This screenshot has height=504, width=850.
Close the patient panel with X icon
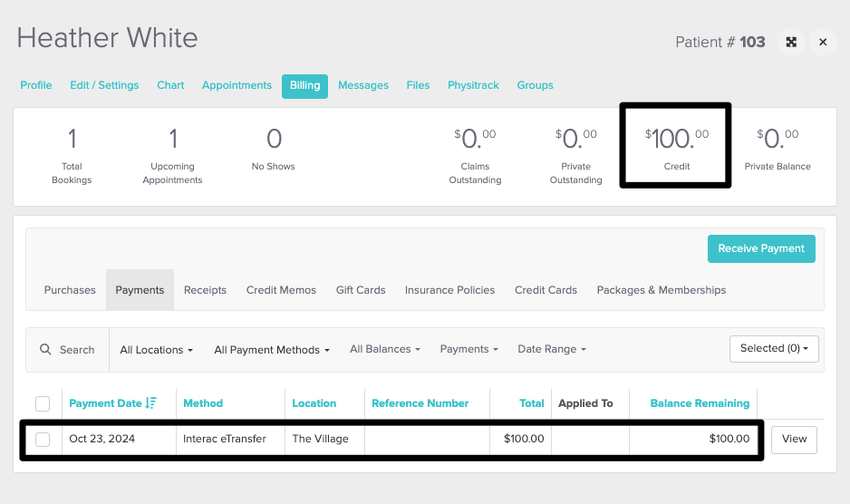point(823,42)
